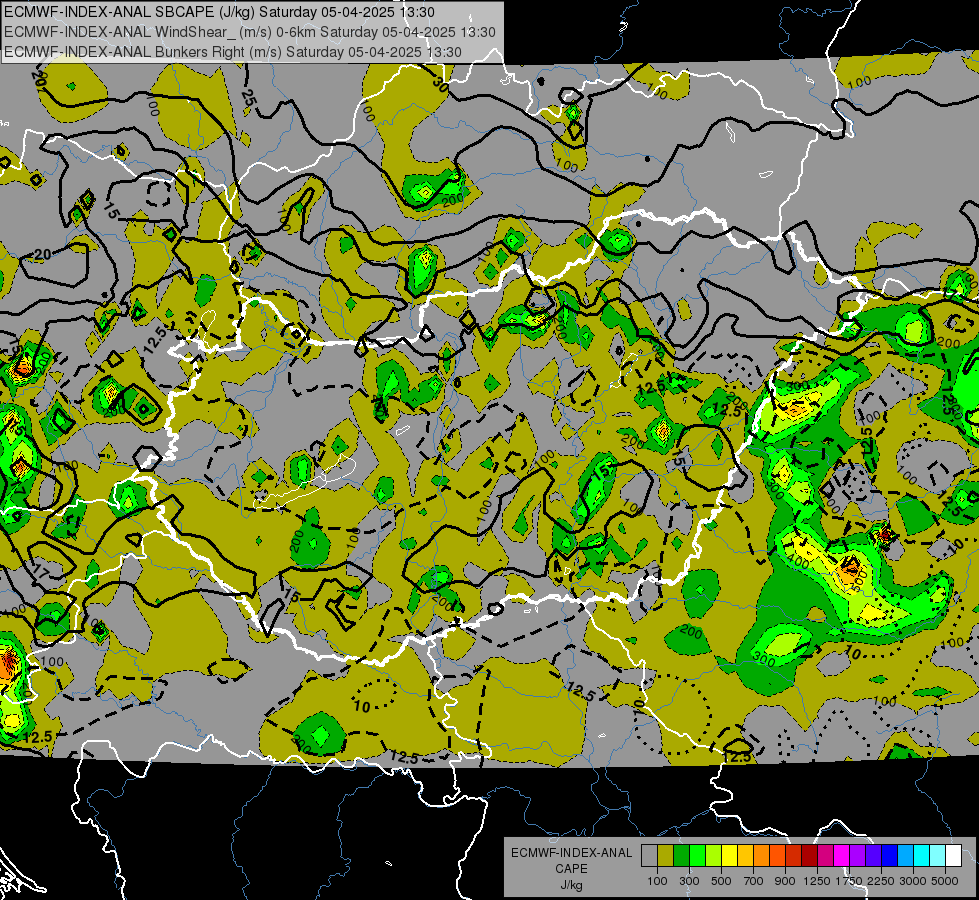Click the legend tick label 3000
This screenshot has width=979, height=900.
[913, 881]
